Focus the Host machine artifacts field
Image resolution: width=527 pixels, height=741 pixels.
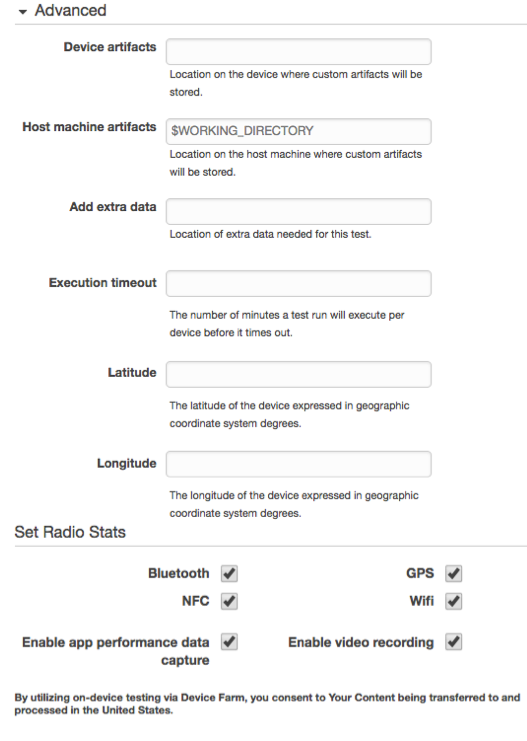point(298,131)
